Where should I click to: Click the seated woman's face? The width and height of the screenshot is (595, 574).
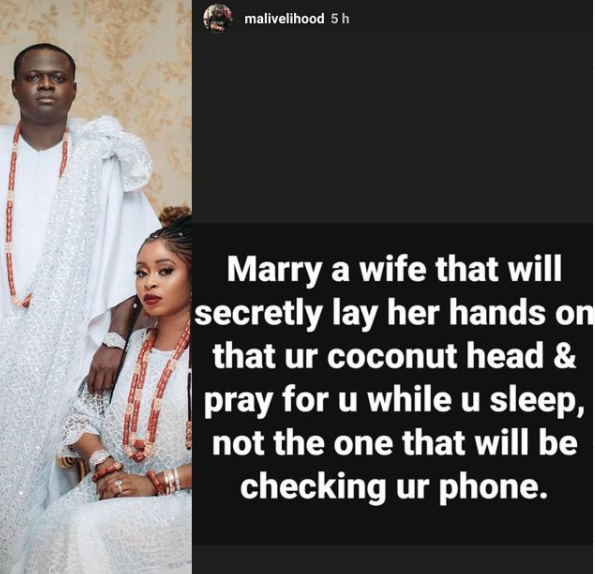[158, 279]
